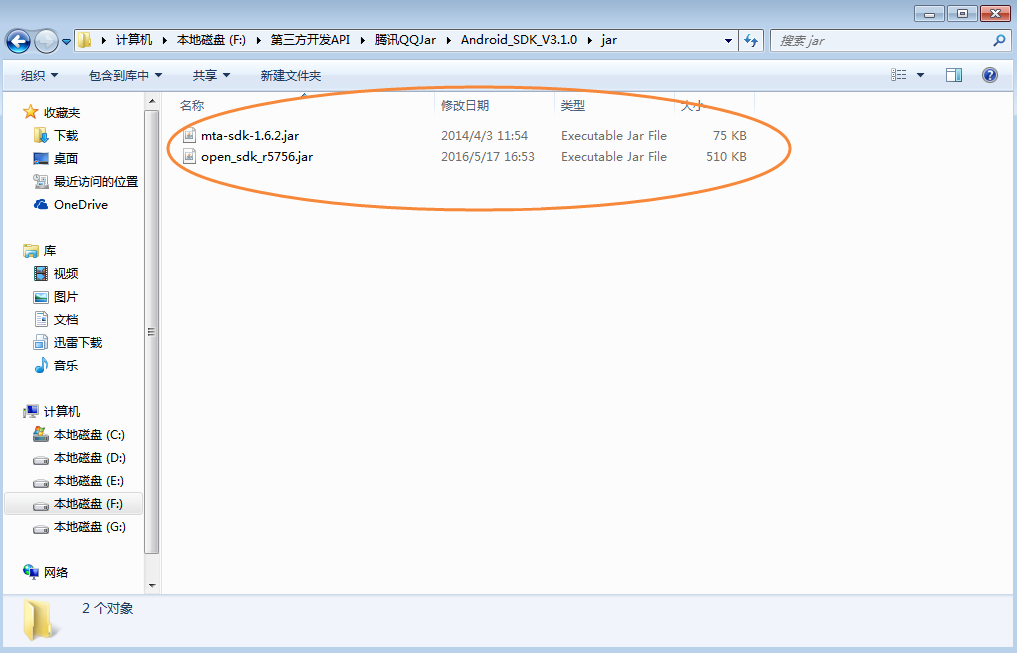
Task: Open 最近访问的位置 in favorites
Action: (96, 182)
